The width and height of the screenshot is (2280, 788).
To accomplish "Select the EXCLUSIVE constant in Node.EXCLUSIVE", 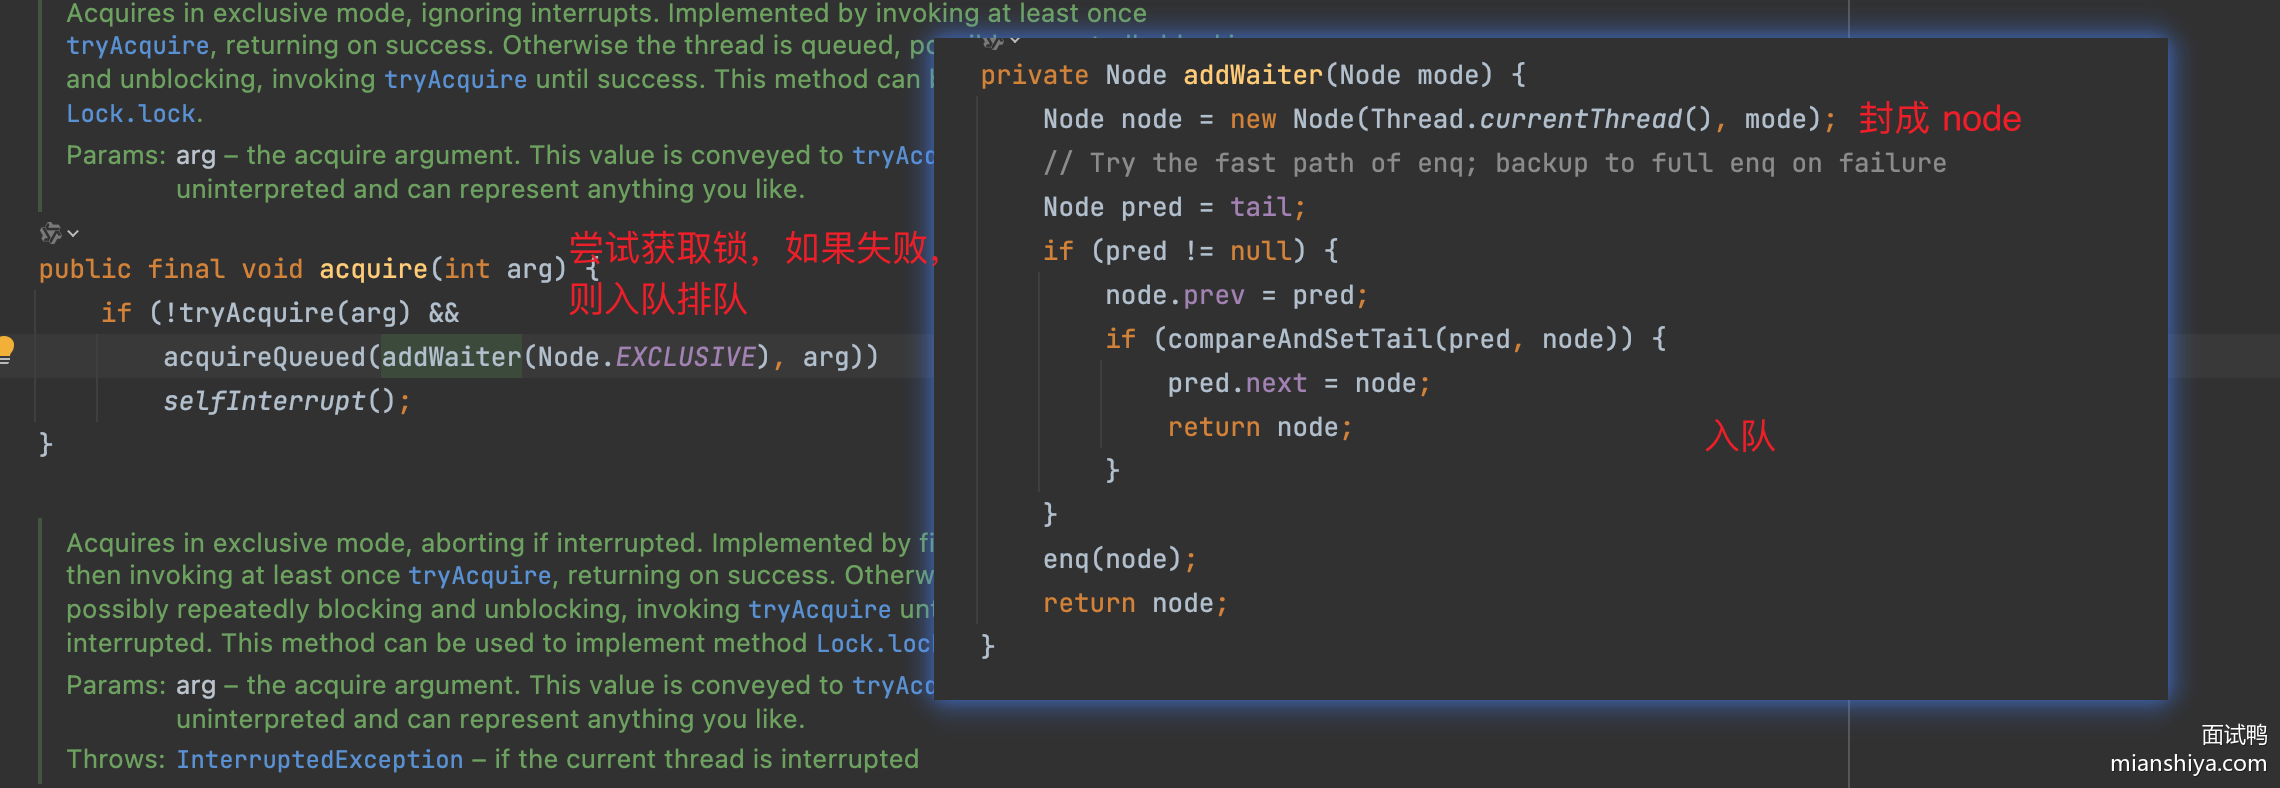I will tap(685, 357).
